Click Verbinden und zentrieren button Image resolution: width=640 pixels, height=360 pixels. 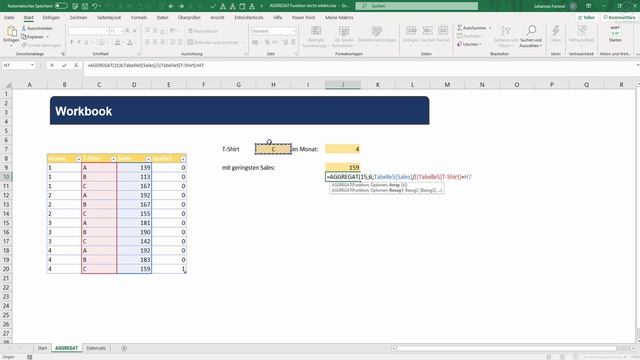click(216, 42)
